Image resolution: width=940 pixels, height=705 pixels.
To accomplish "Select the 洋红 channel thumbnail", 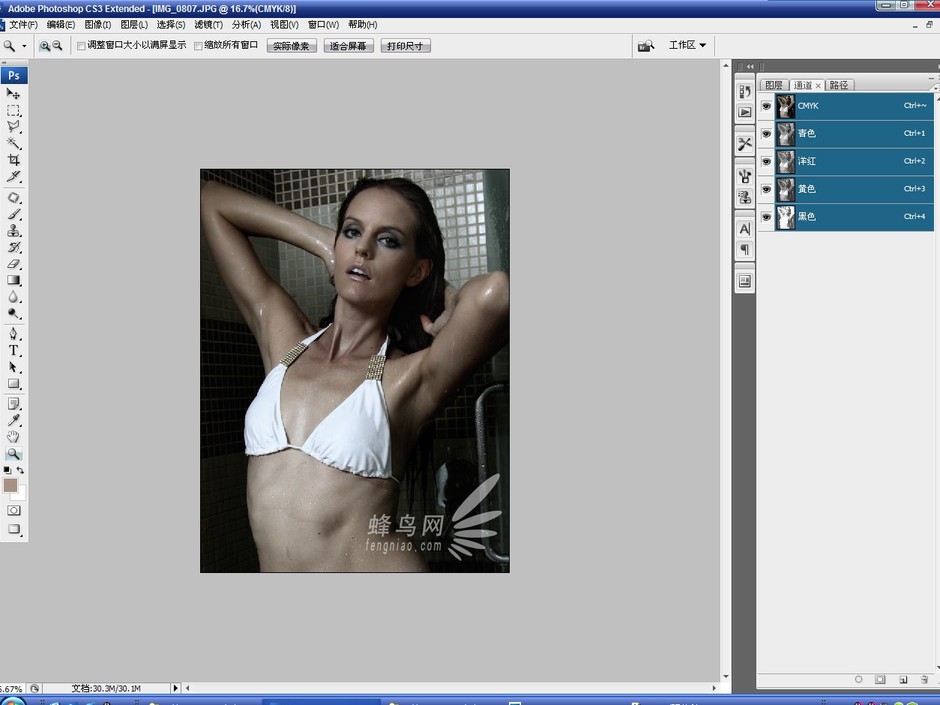I will click(785, 161).
